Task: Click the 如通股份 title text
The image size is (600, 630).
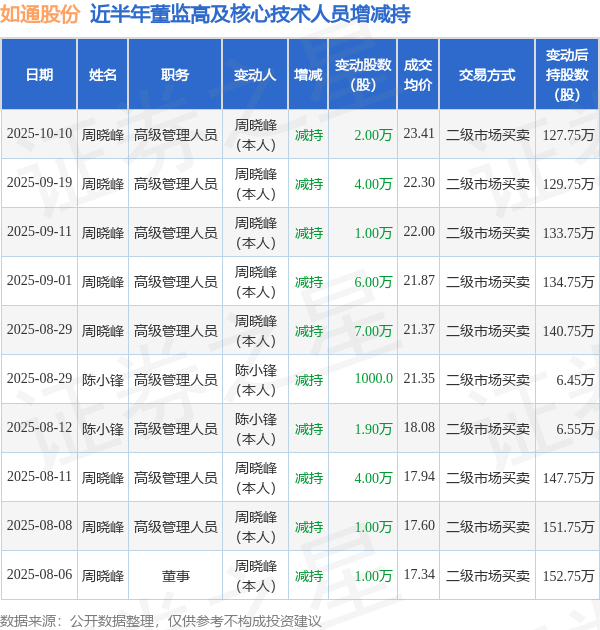Action: point(40,14)
